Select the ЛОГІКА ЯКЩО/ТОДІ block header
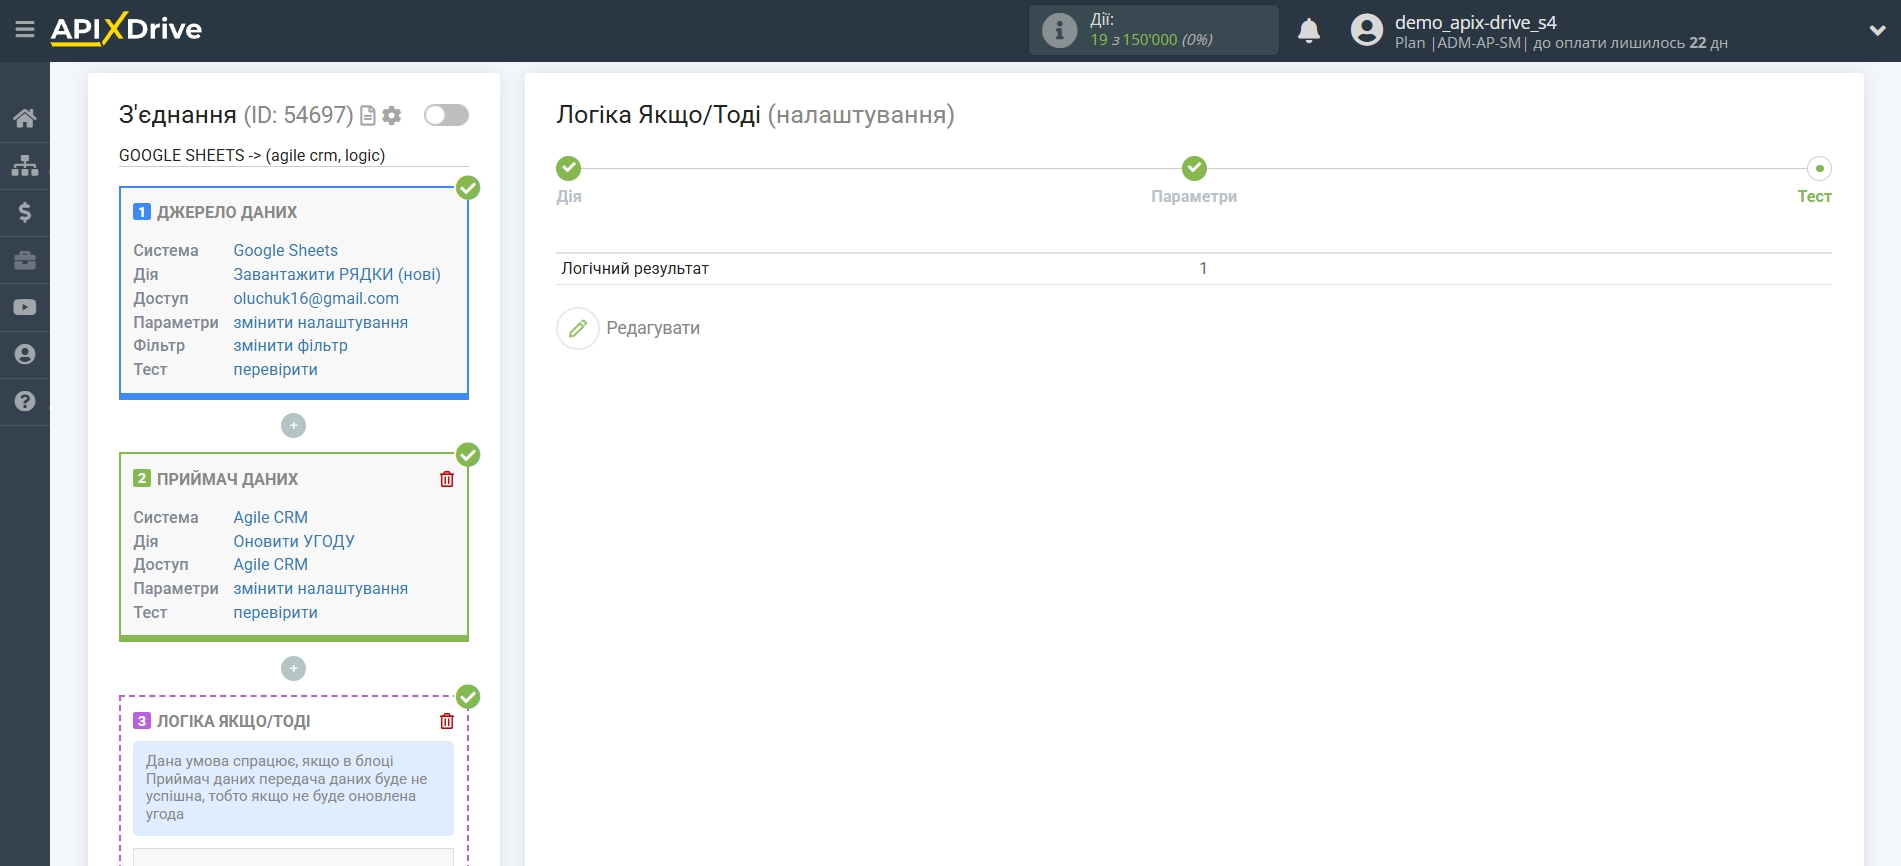The width and height of the screenshot is (1901, 866). pos(234,721)
